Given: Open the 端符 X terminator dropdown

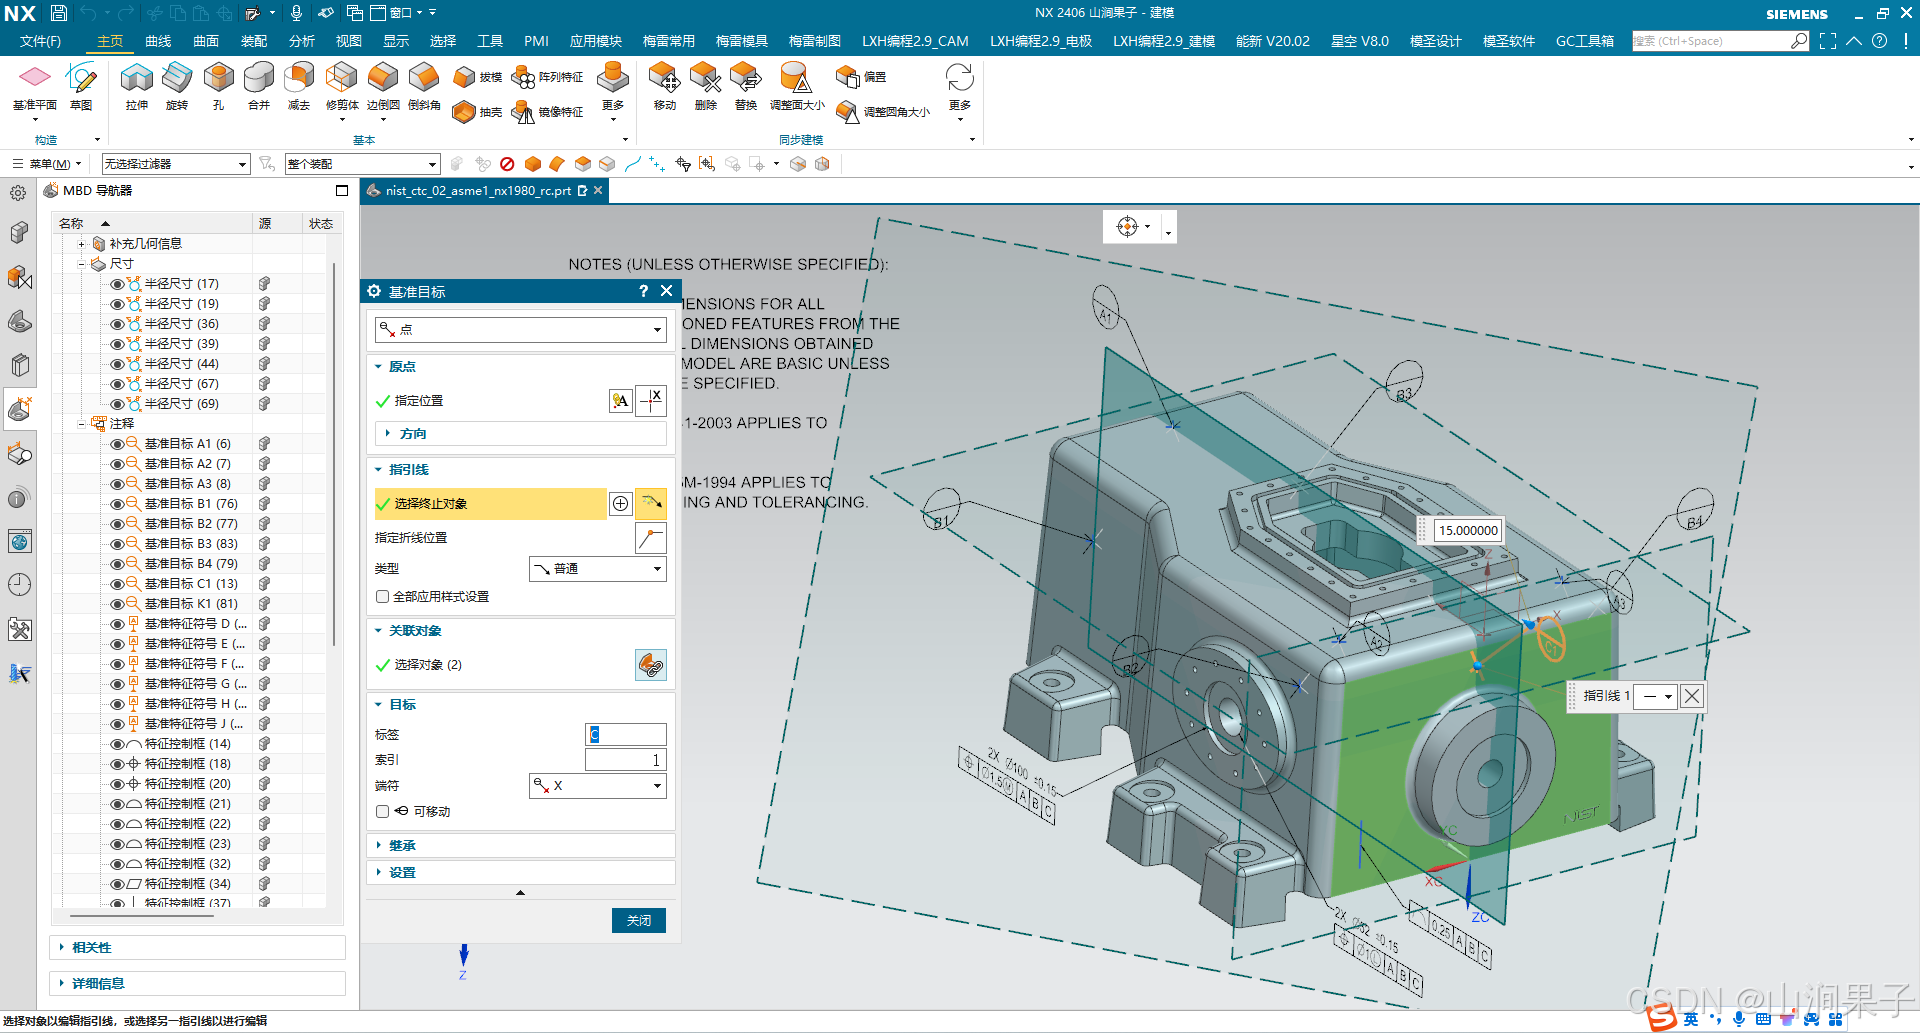Looking at the screenshot, I should pos(597,786).
